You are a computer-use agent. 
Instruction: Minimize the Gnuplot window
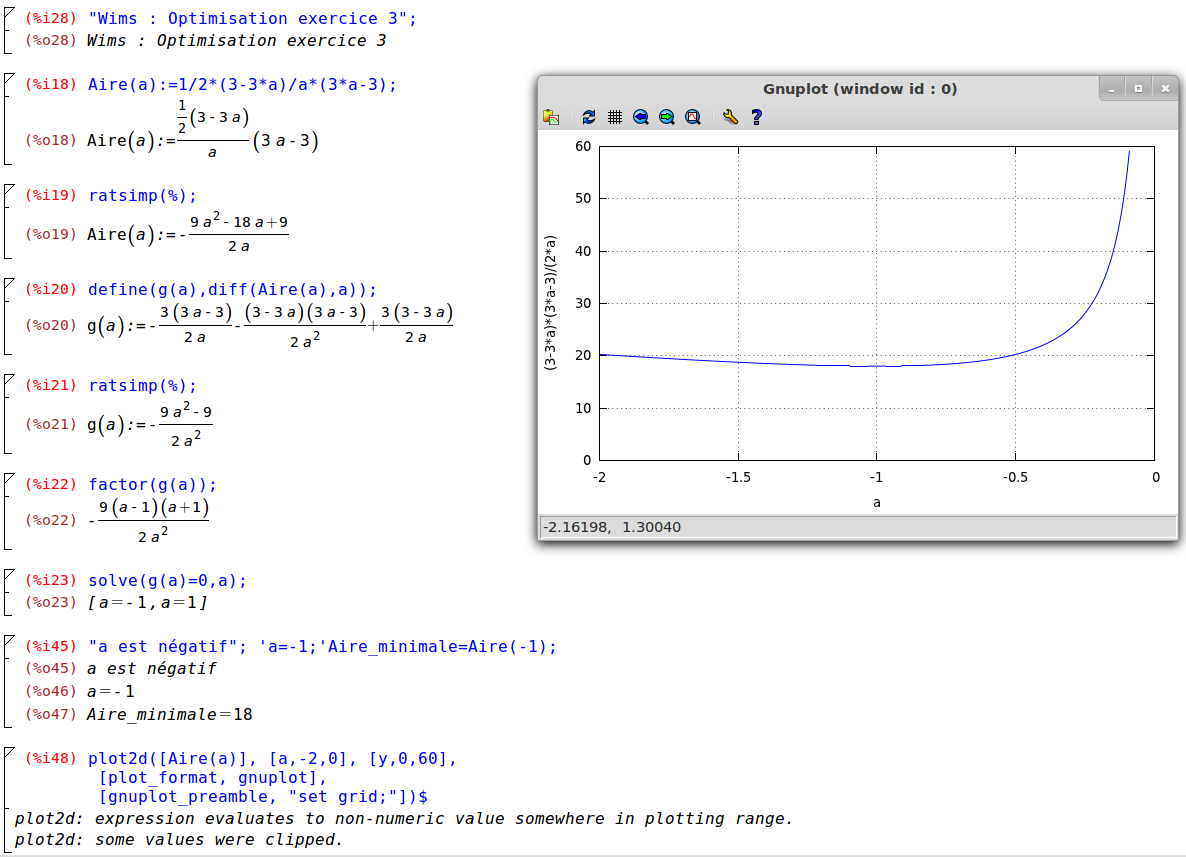tap(1113, 89)
